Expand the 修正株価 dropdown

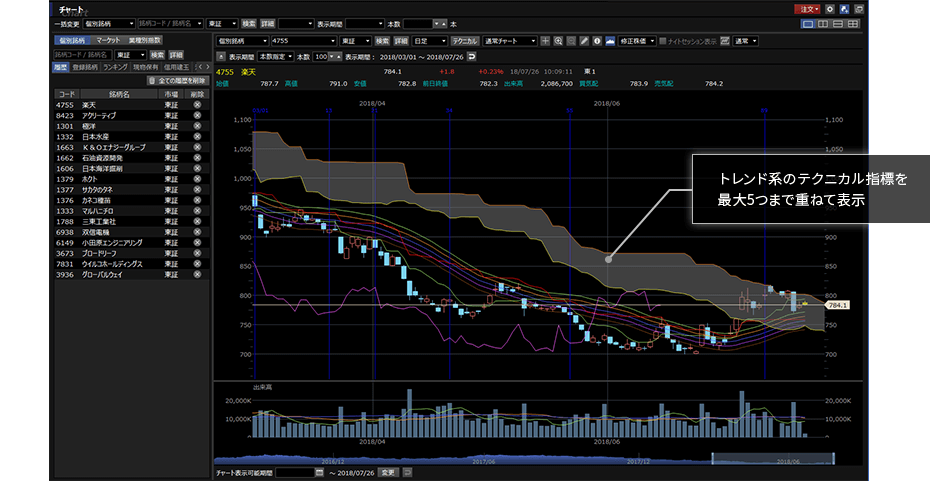point(637,41)
